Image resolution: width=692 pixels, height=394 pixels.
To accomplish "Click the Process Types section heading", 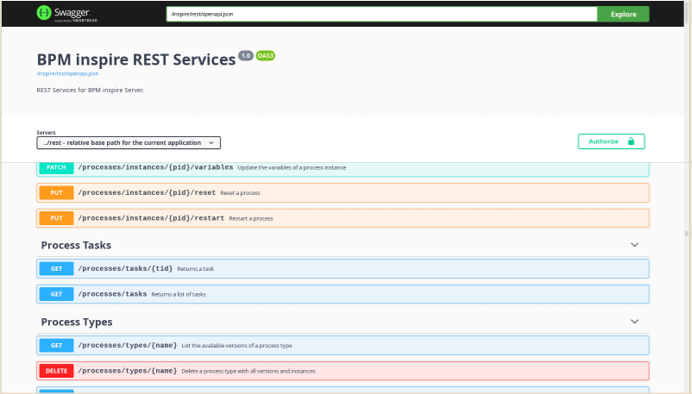I will (77, 322).
